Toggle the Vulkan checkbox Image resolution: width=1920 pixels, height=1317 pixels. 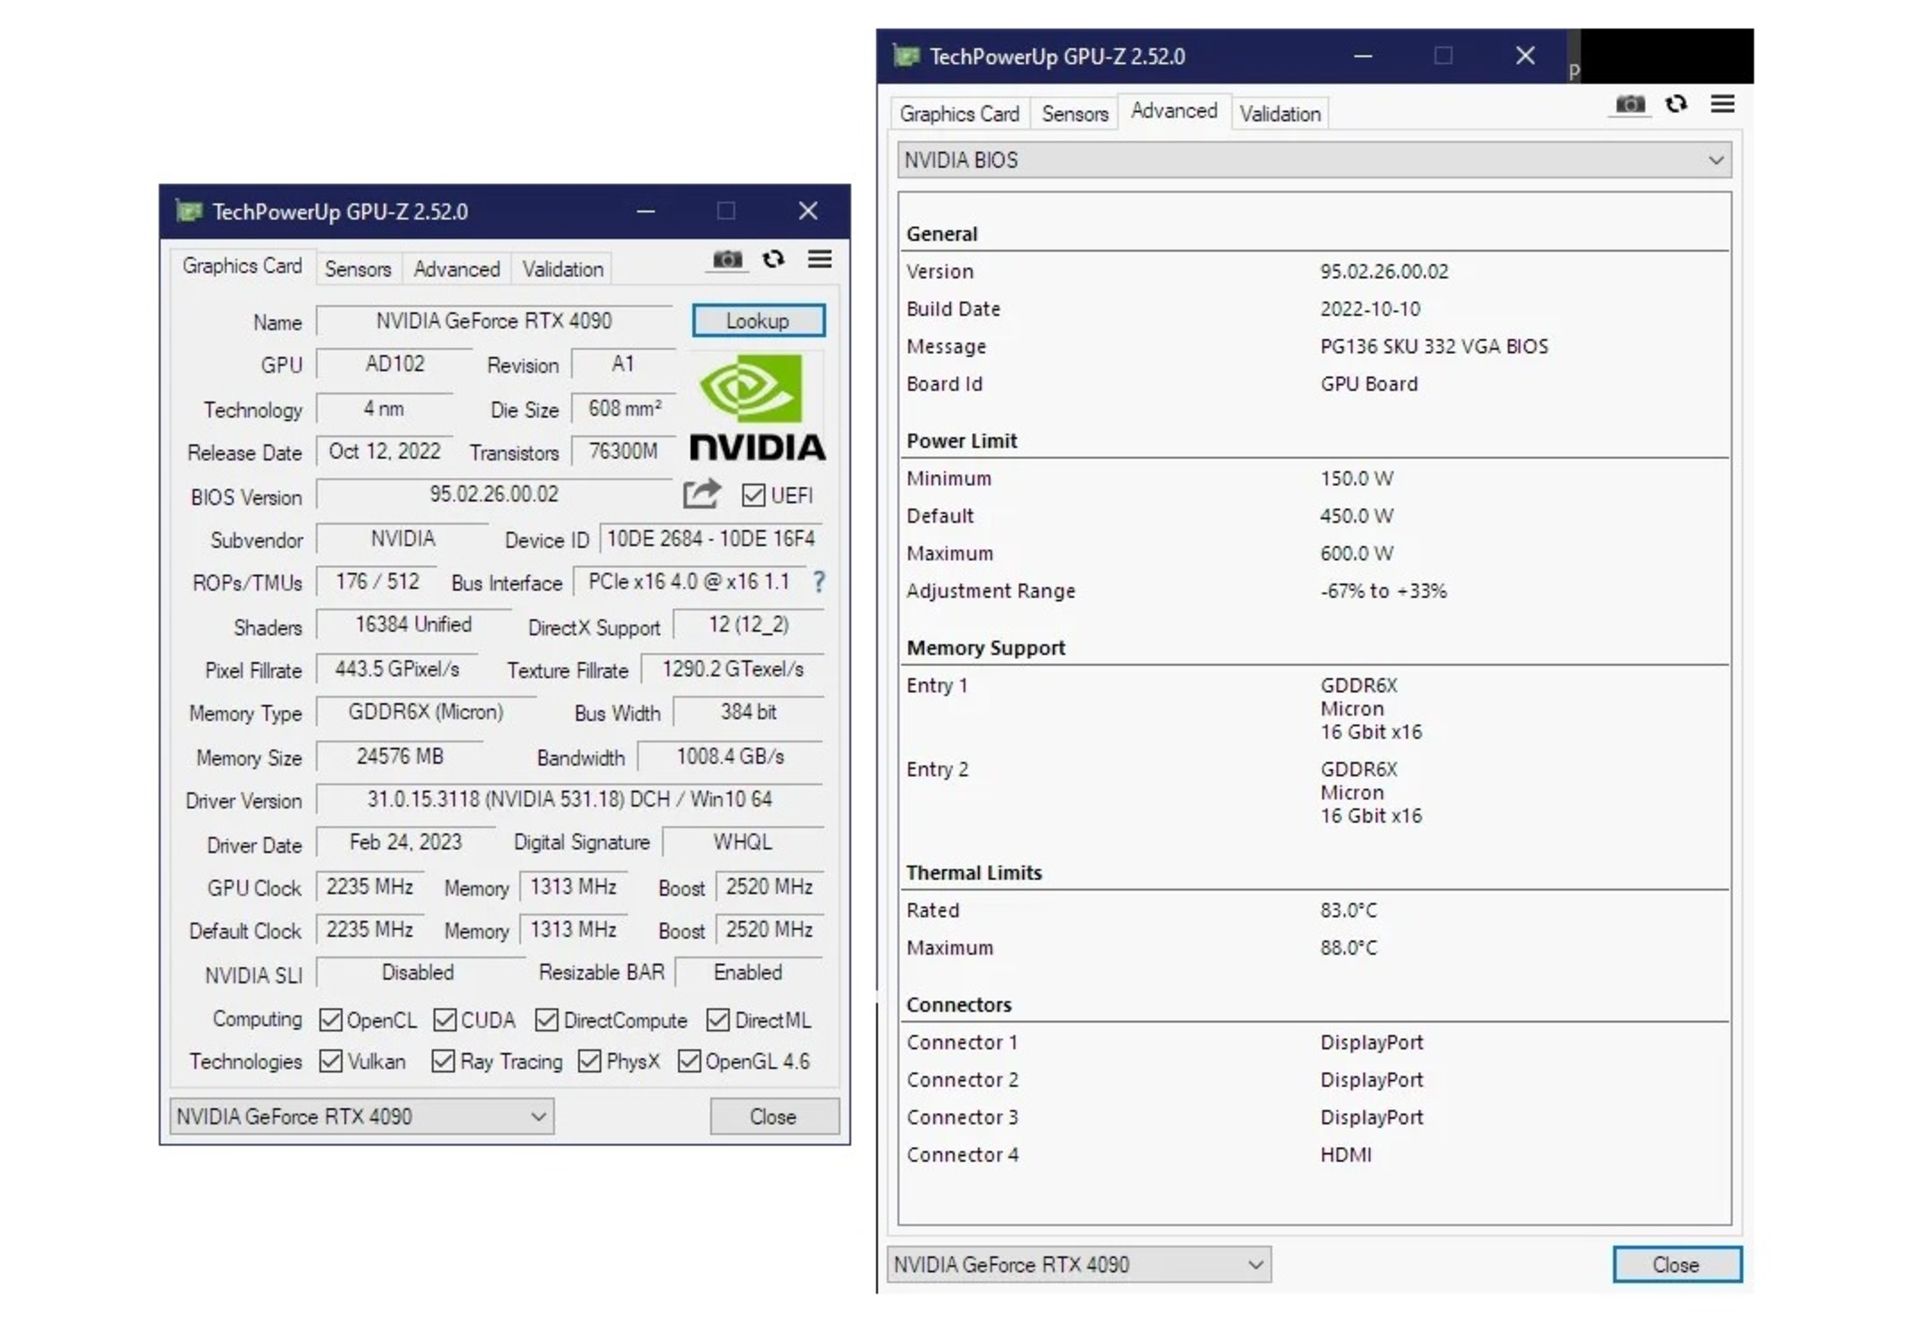(330, 1061)
